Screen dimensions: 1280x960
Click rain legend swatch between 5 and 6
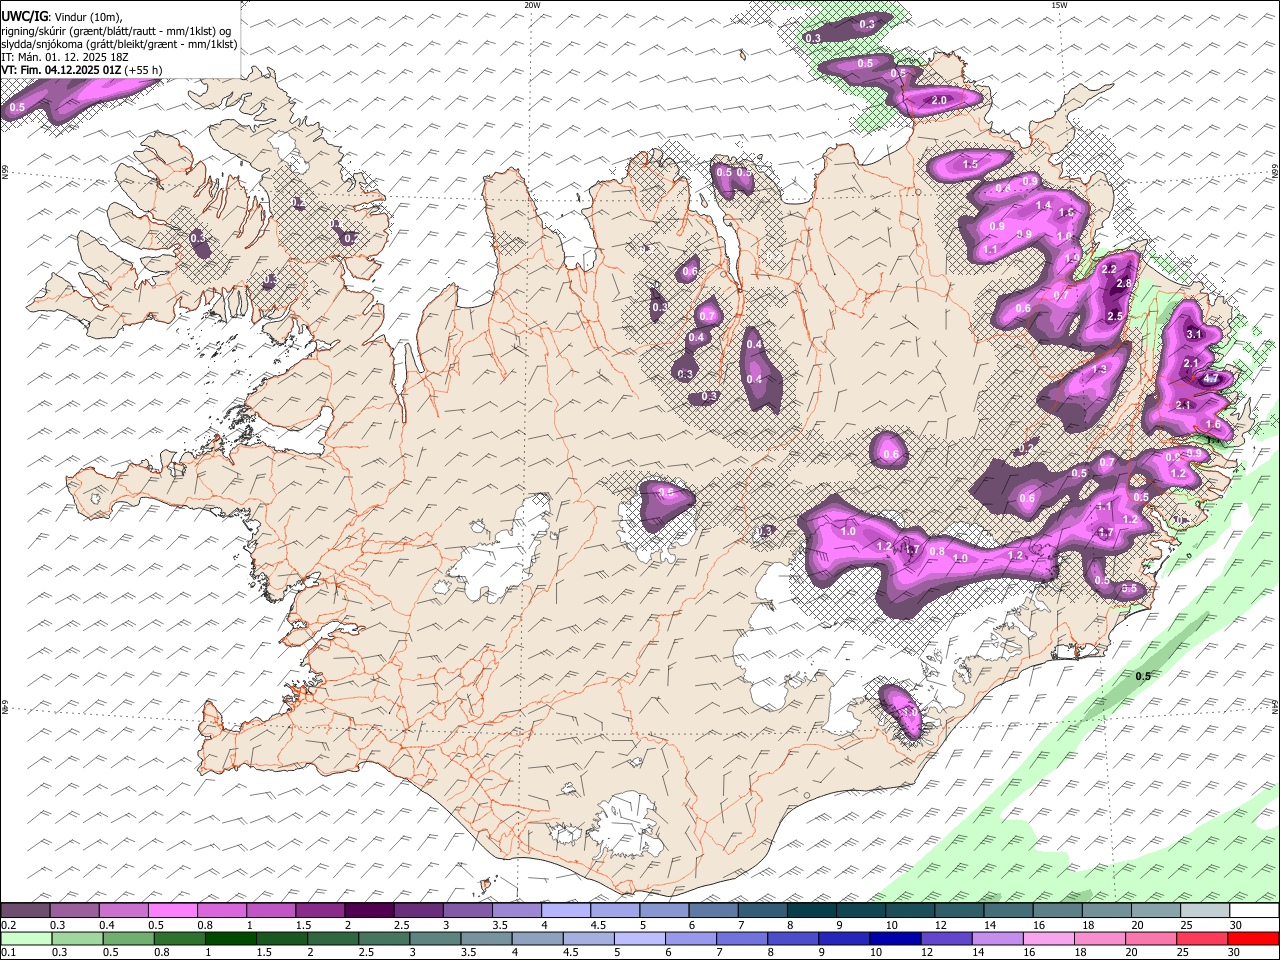tap(640, 939)
